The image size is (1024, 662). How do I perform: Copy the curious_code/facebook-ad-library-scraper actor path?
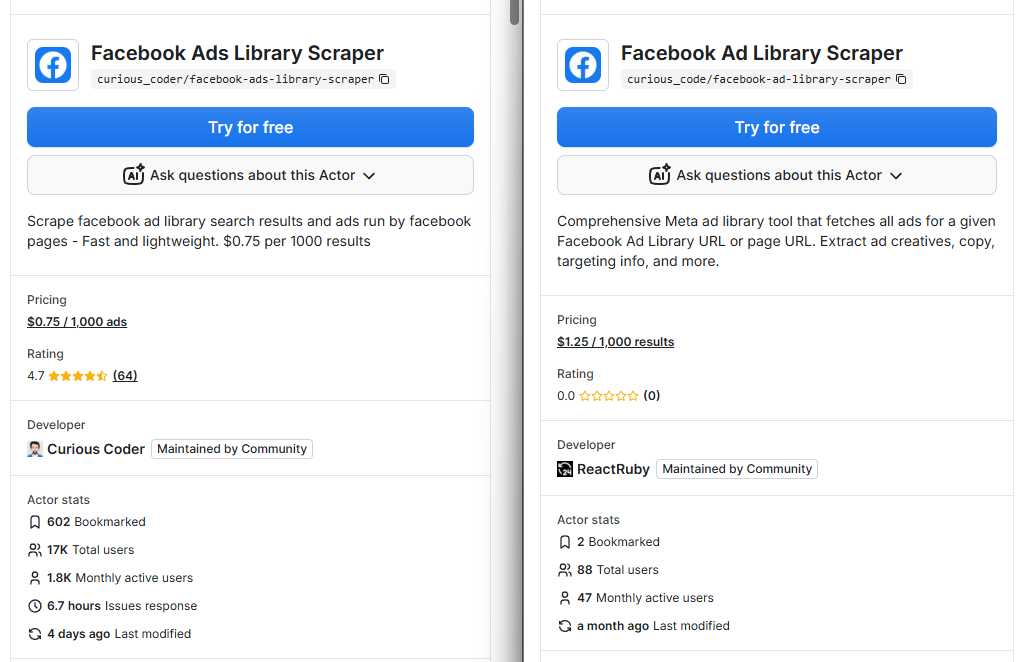point(901,79)
